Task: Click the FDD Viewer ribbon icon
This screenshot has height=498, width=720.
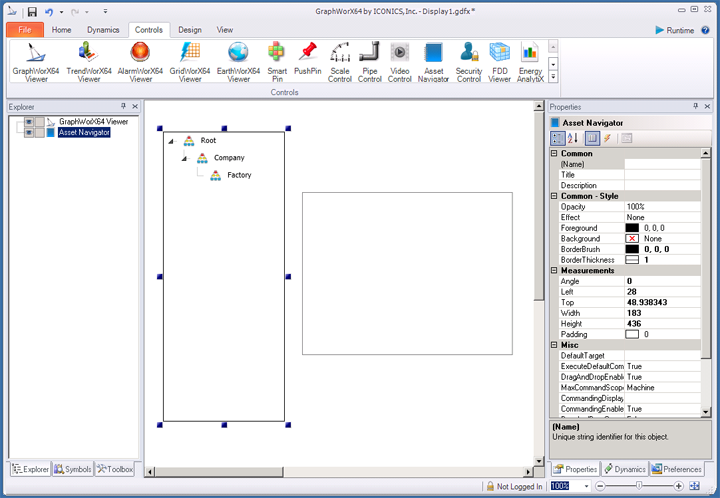Action: point(500,61)
